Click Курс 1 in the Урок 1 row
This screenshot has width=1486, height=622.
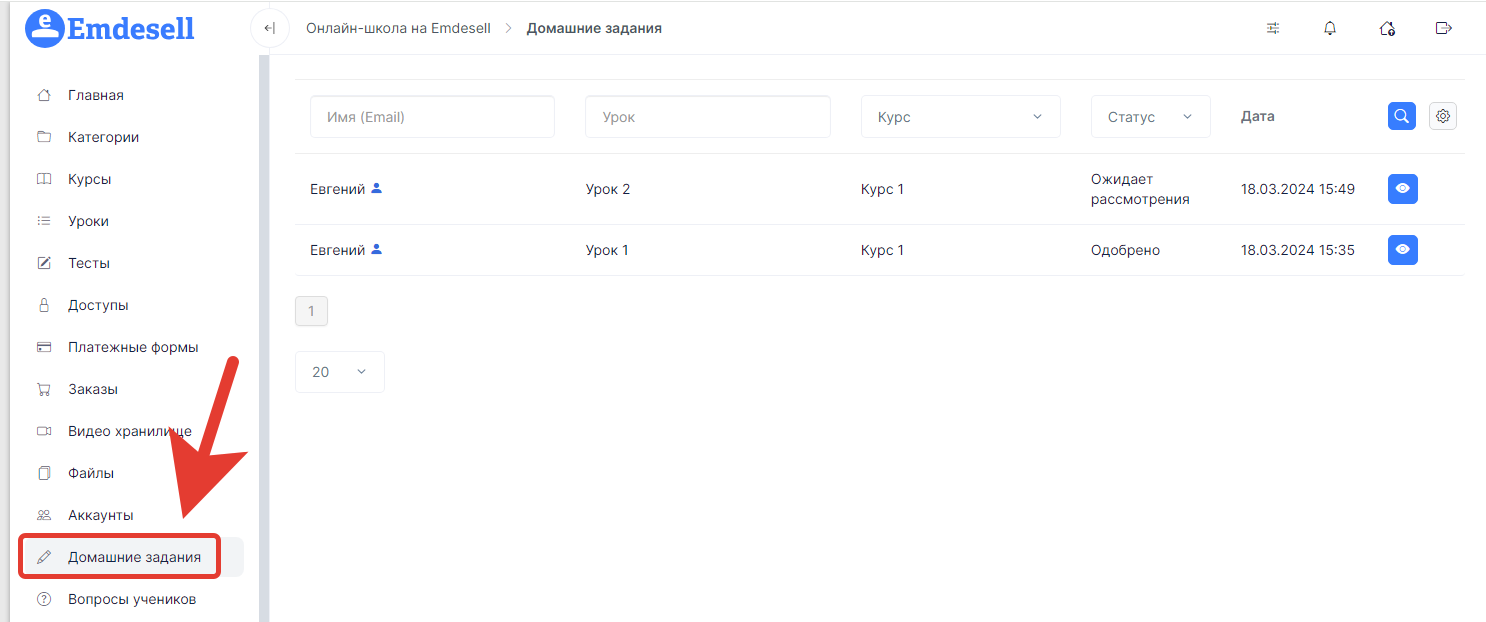(882, 250)
